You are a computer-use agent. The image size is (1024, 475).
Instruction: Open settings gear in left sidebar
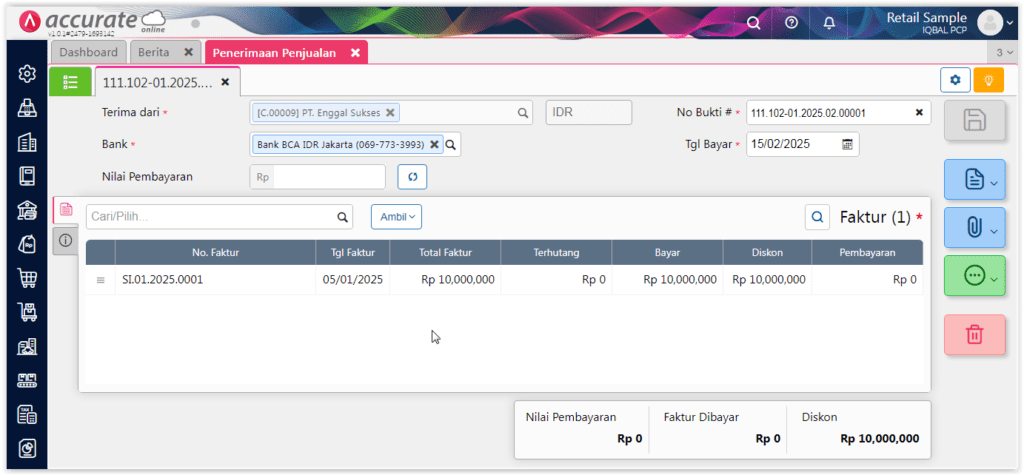[x=28, y=74]
